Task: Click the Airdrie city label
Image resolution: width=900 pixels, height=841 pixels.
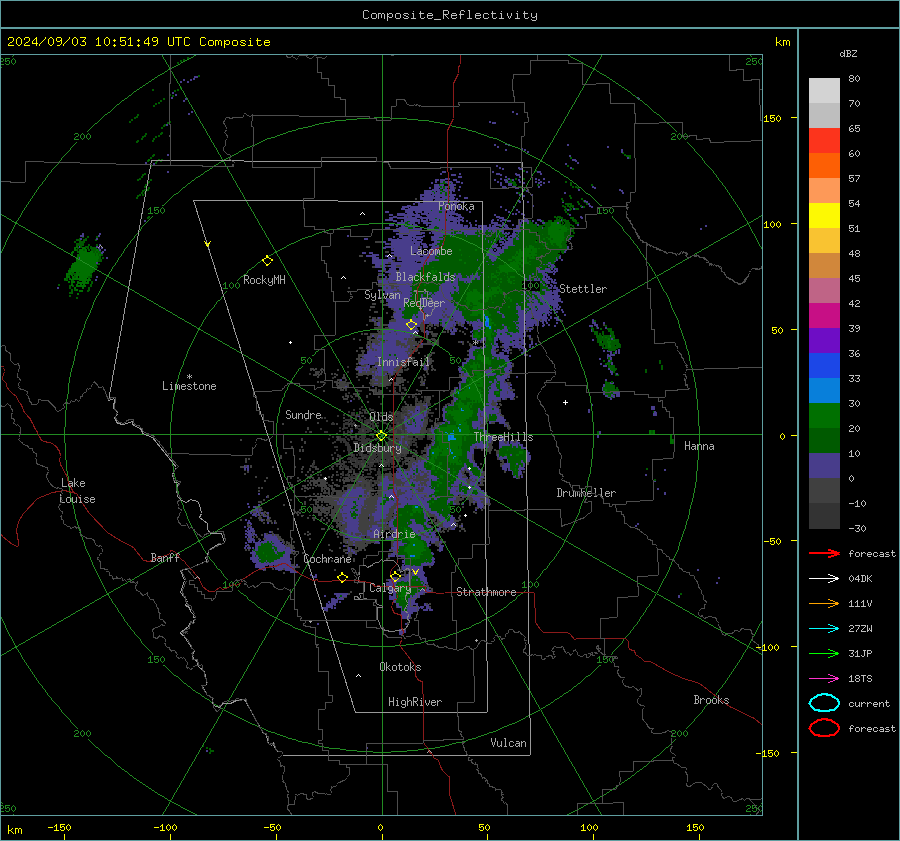Action: pos(394,534)
